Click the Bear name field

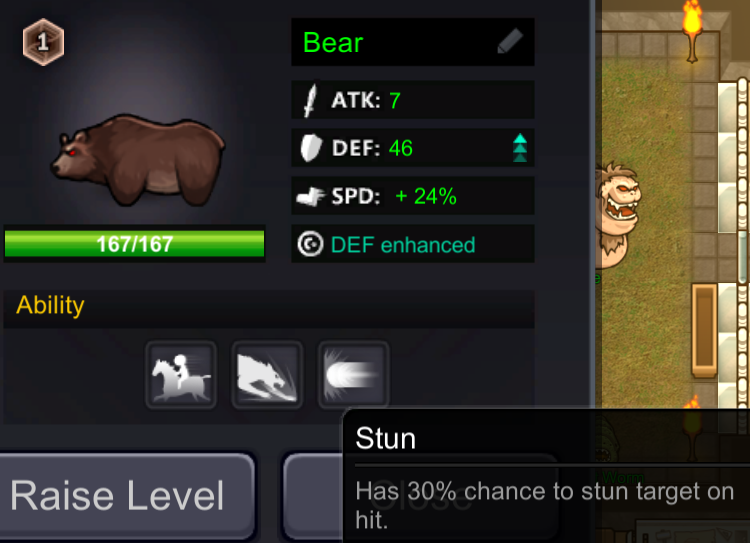(413, 42)
